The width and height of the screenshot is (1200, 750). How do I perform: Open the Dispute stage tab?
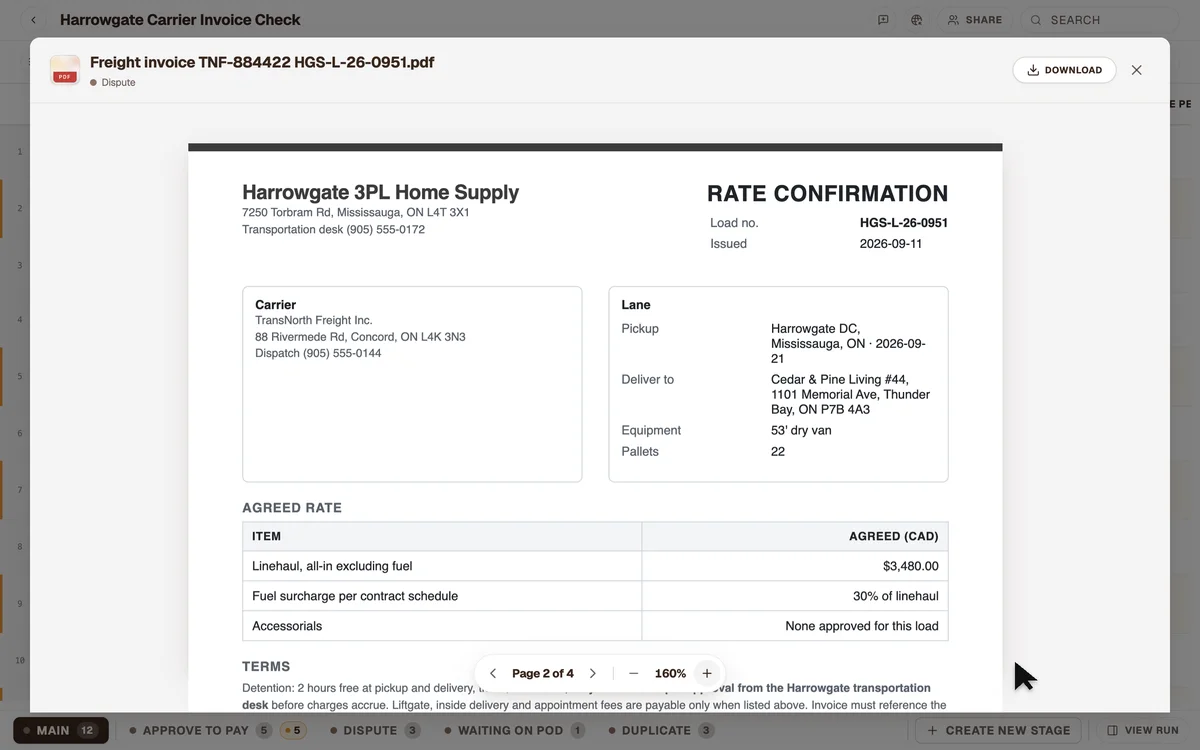tap(375, 730)
